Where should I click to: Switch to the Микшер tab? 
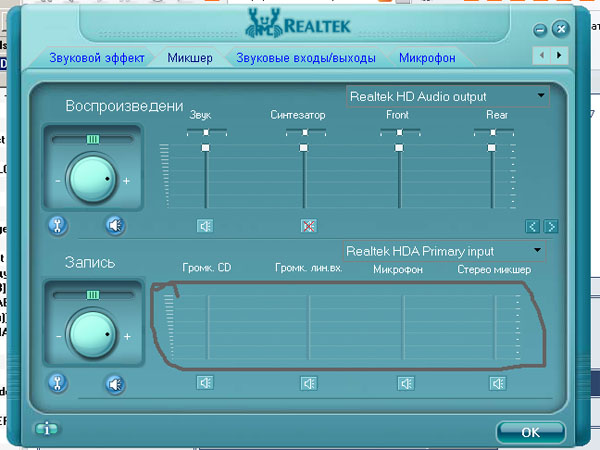pos(190,58)
